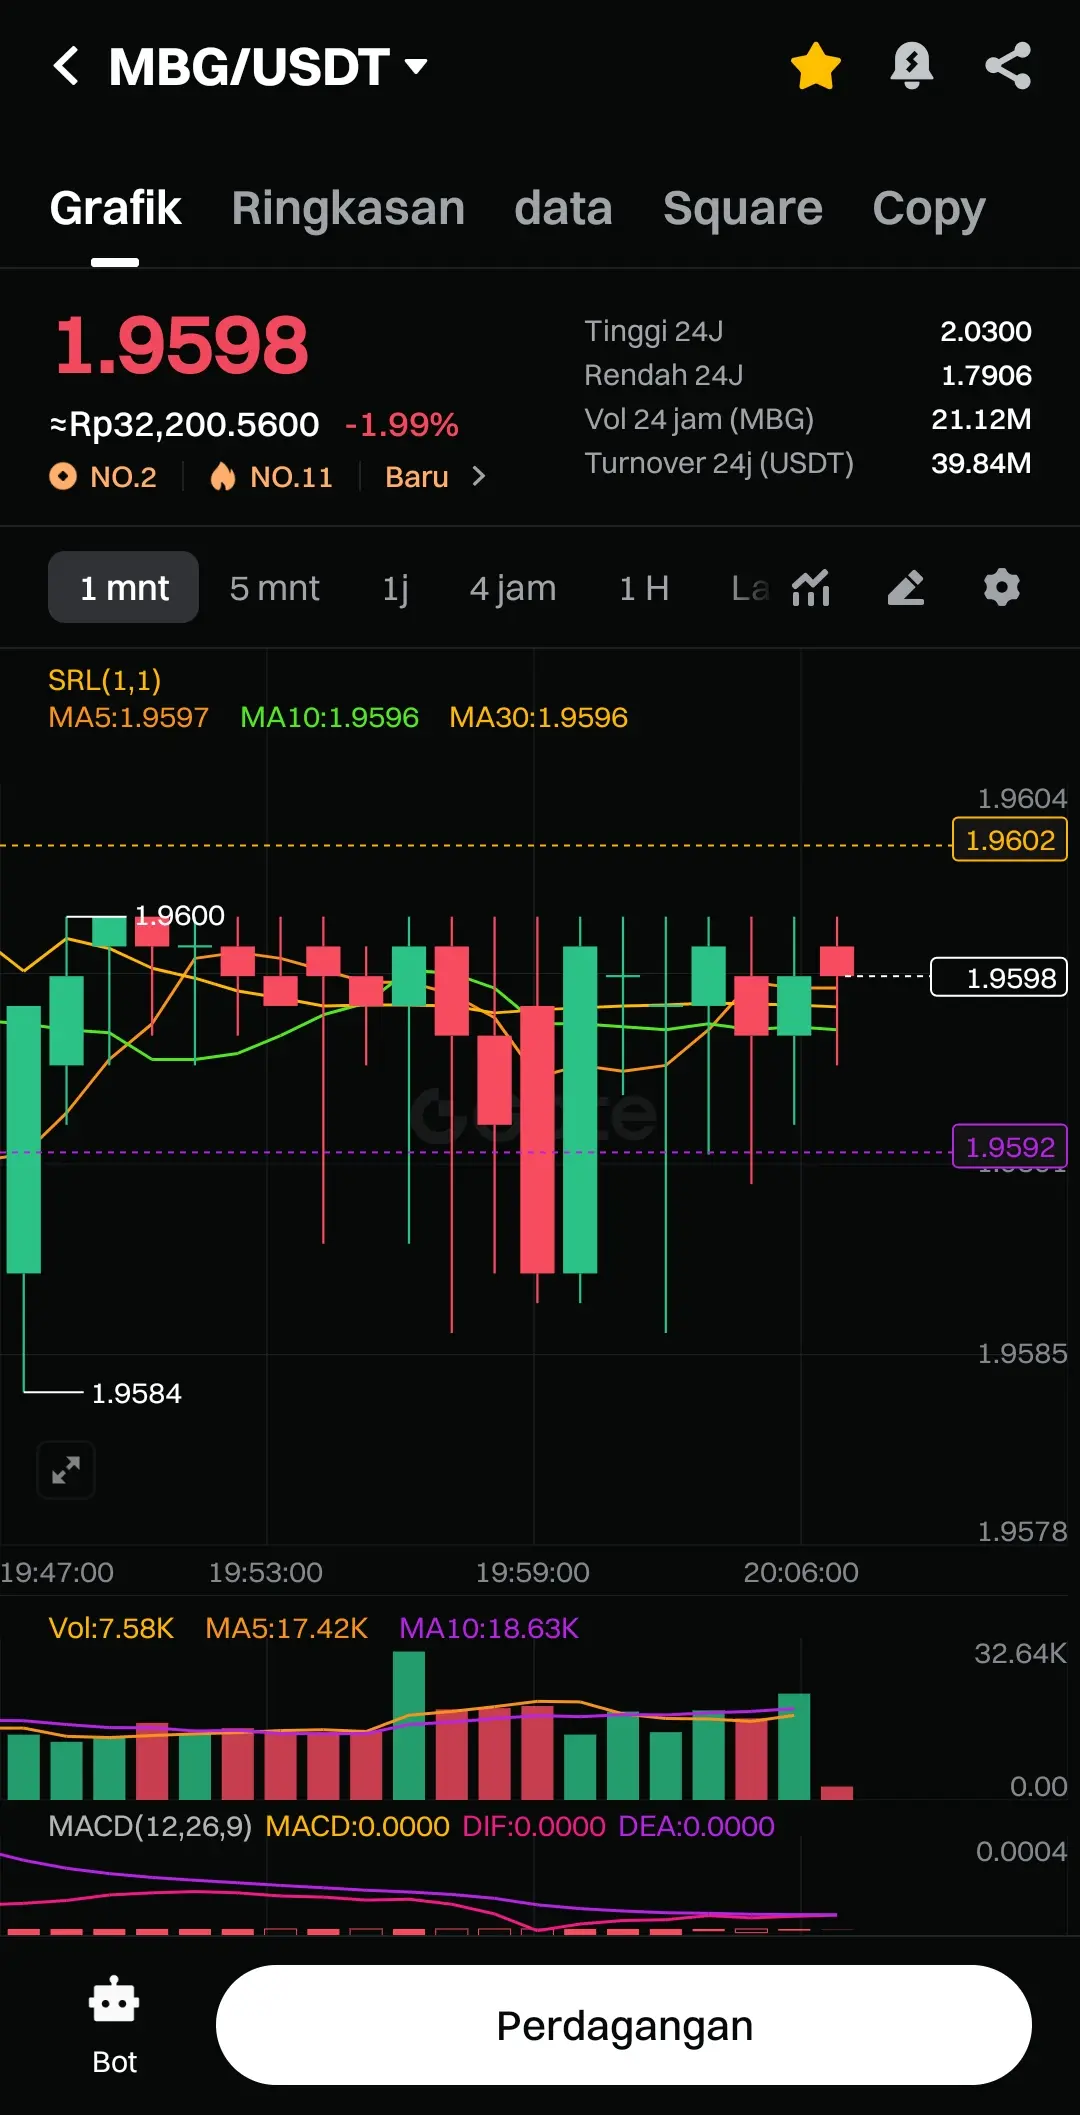This screenshot has height=2115, width=1080.
Task: Open the Bot icon
Action: [114, 2025]
